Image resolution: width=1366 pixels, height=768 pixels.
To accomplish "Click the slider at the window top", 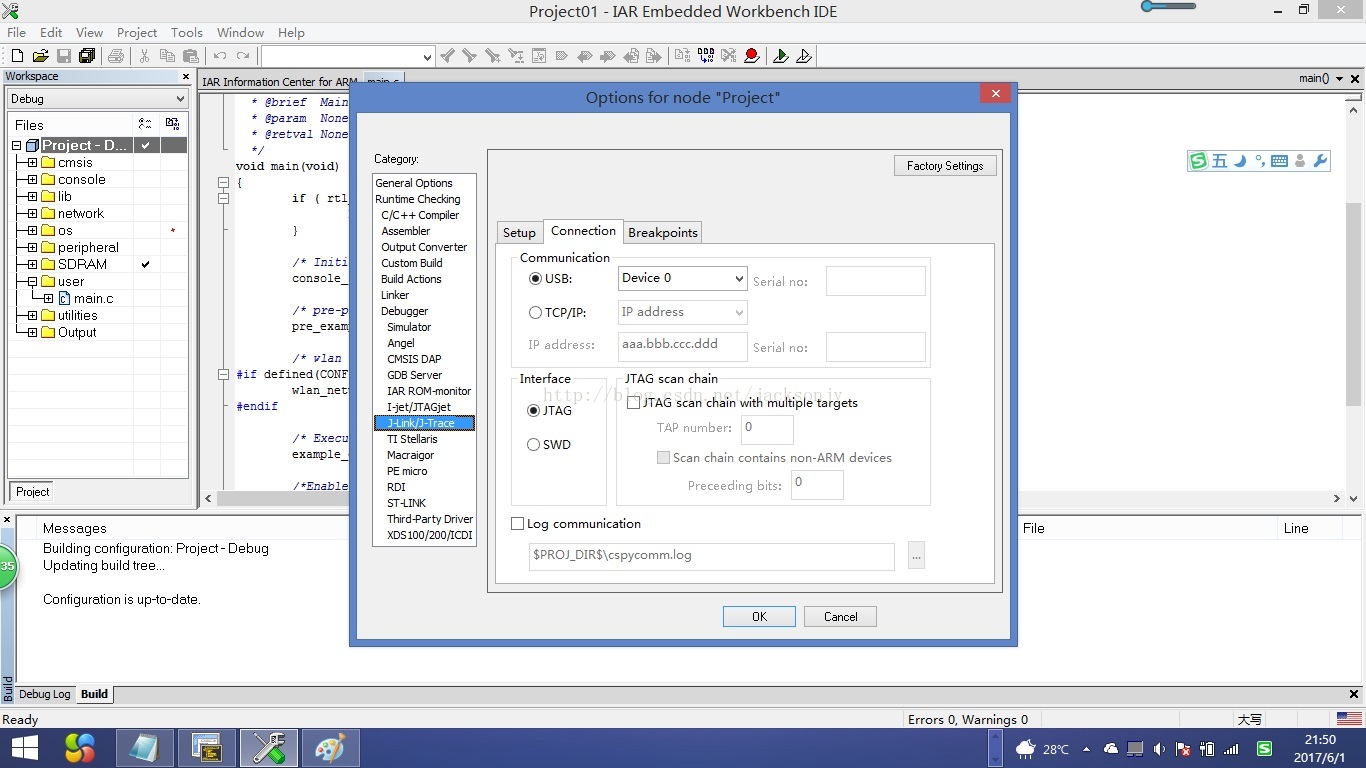I will point(1168,7).
